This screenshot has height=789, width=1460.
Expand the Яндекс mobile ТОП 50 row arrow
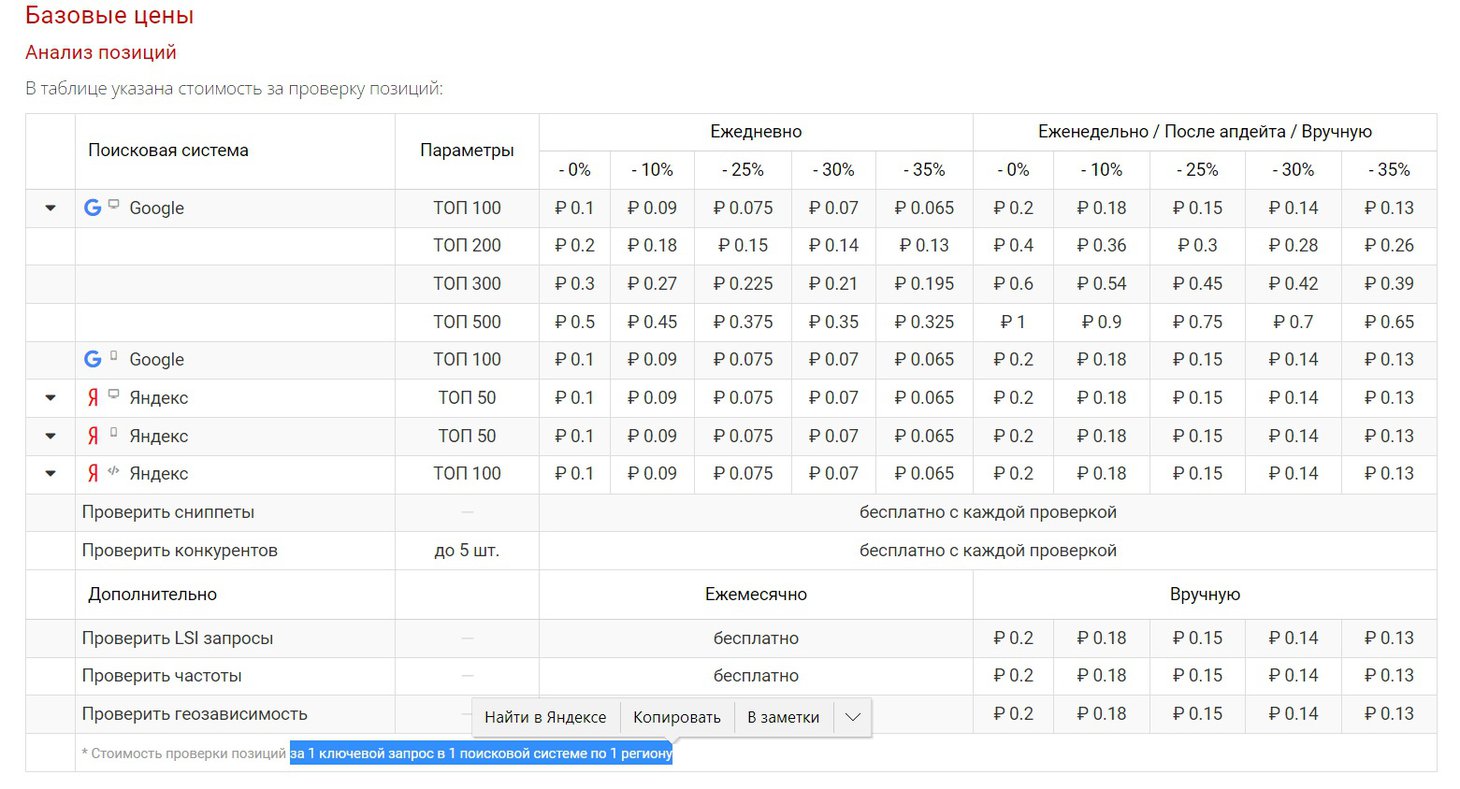pos(50,436)
